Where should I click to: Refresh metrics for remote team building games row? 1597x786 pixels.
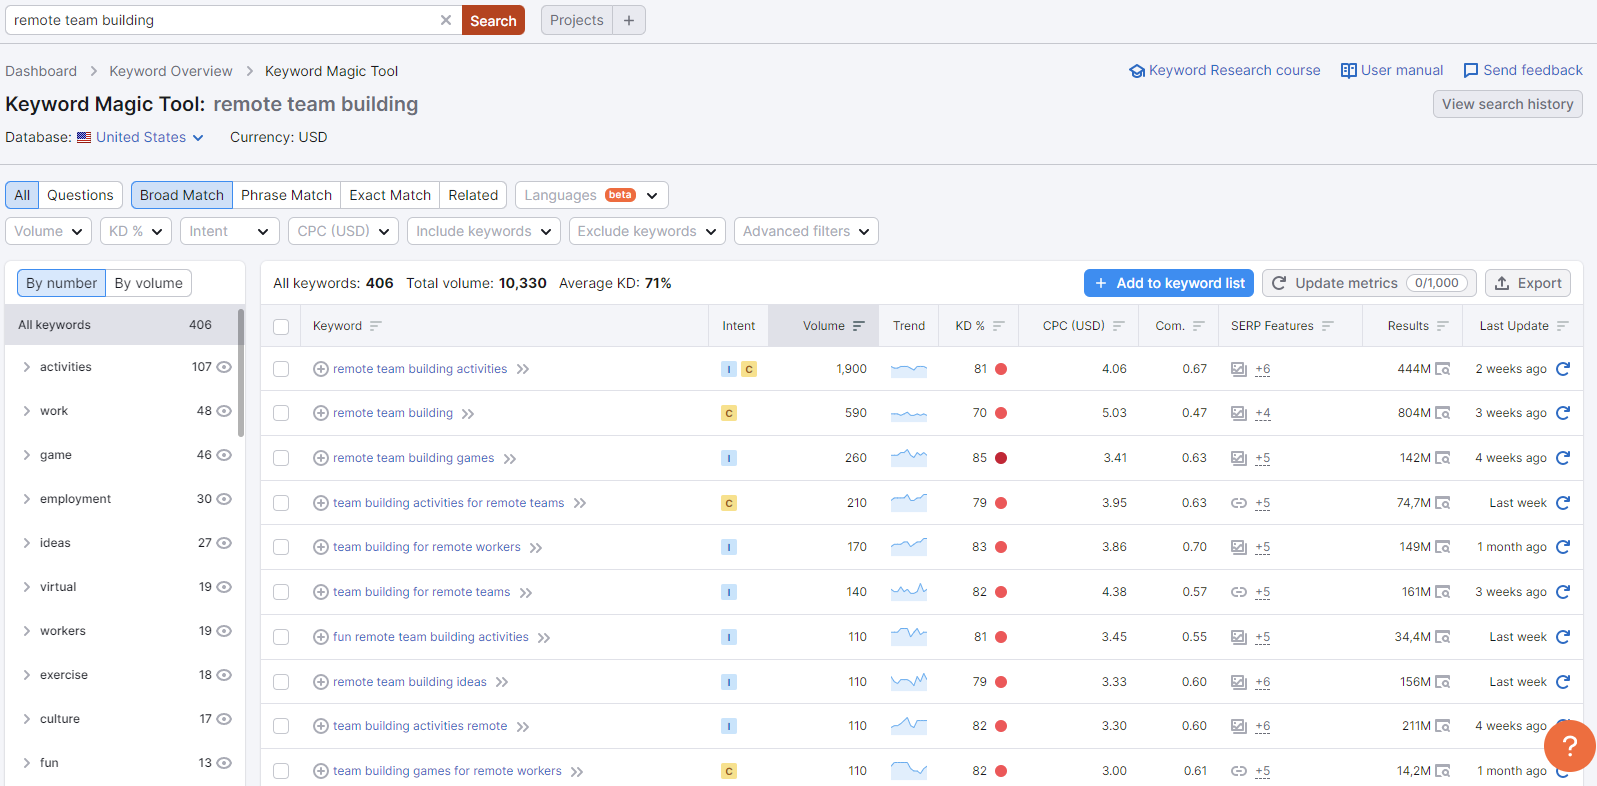1563,458
